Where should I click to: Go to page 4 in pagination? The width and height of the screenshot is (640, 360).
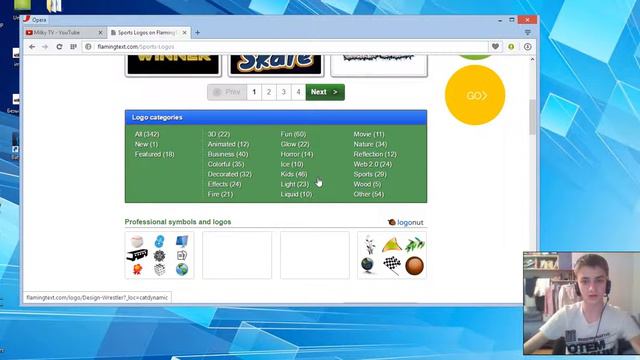click(298, 92)
